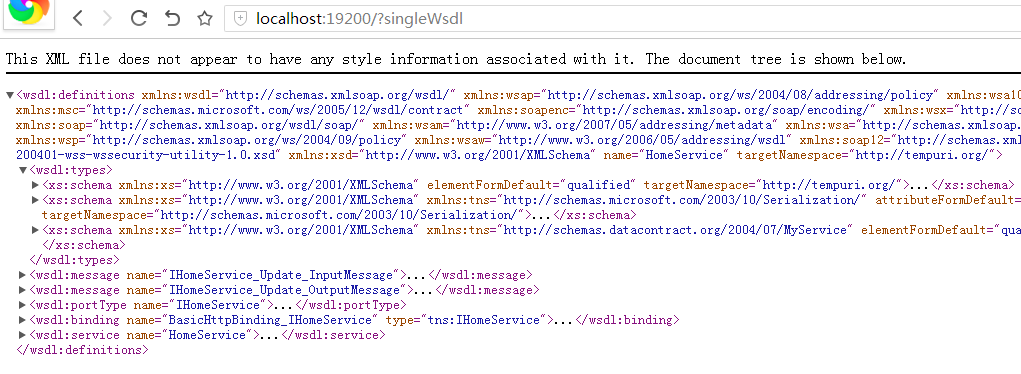Collapse the wsdl:types node
Image resolution: width=1021 pixels, height=374 pixels.
click(x=23, y=170)
